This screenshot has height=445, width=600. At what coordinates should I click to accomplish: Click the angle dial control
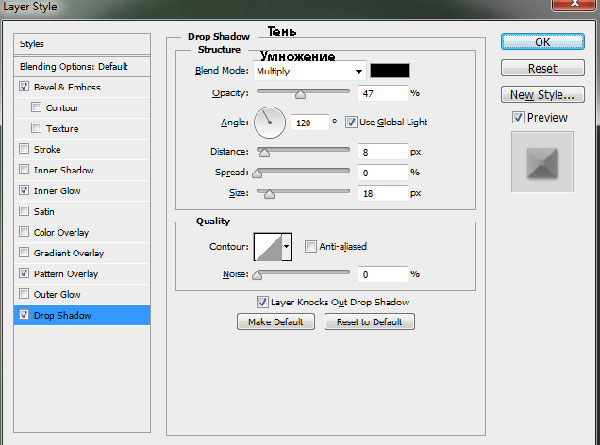[x=270, y=122]
